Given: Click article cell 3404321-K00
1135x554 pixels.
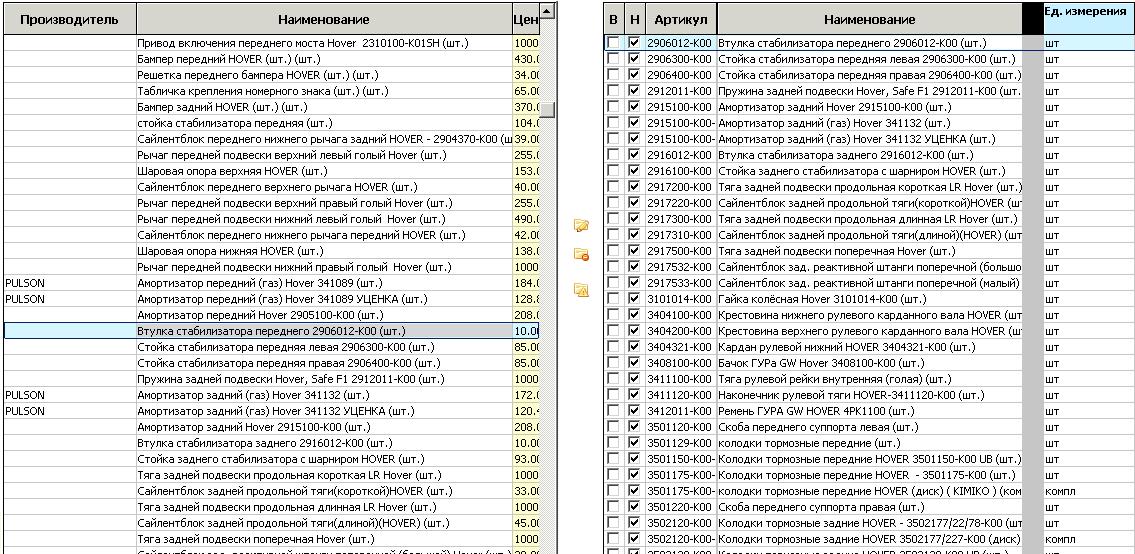Looking at the screenshot, I should (x=680, y=347).
